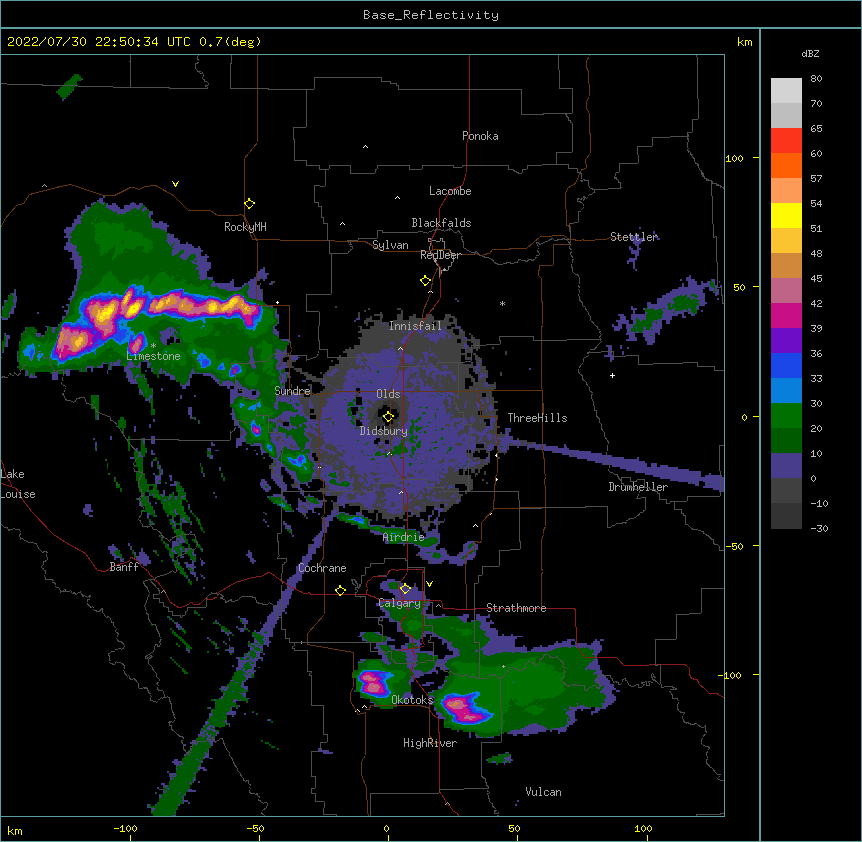Click the Vulcan label

(x=543, y=791)
